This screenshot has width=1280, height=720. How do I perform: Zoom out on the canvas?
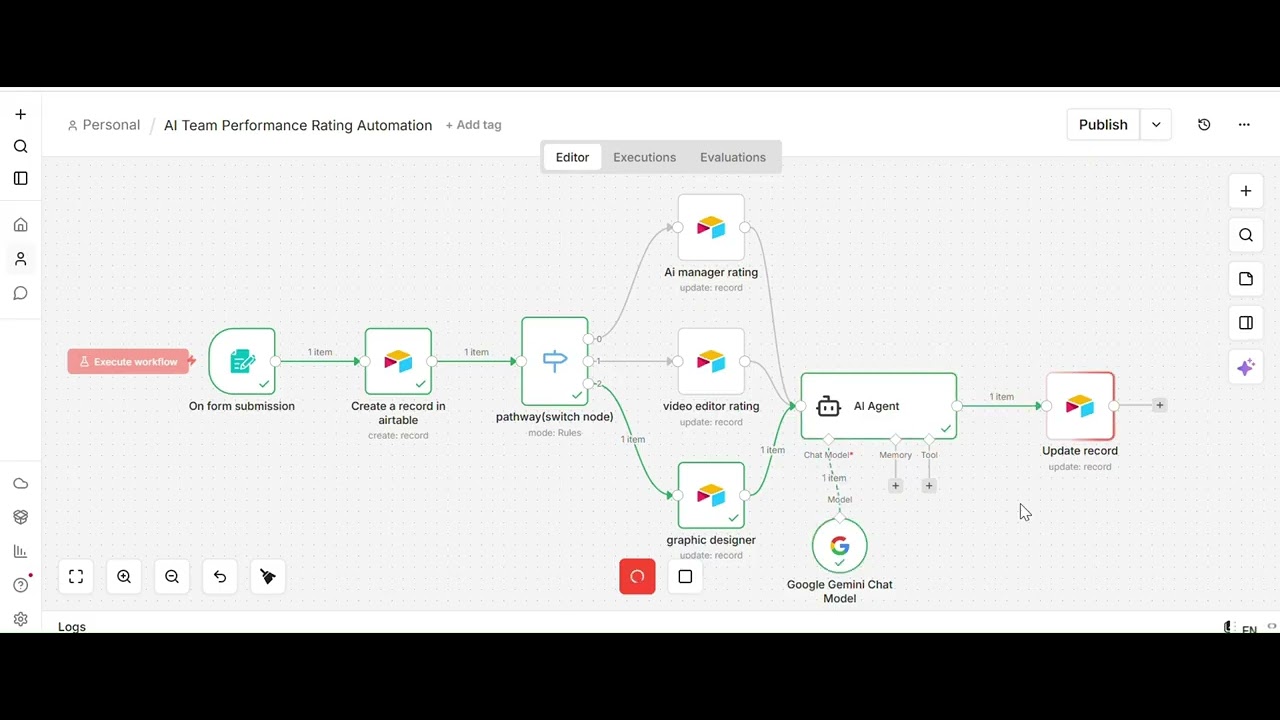pos(172,576)
